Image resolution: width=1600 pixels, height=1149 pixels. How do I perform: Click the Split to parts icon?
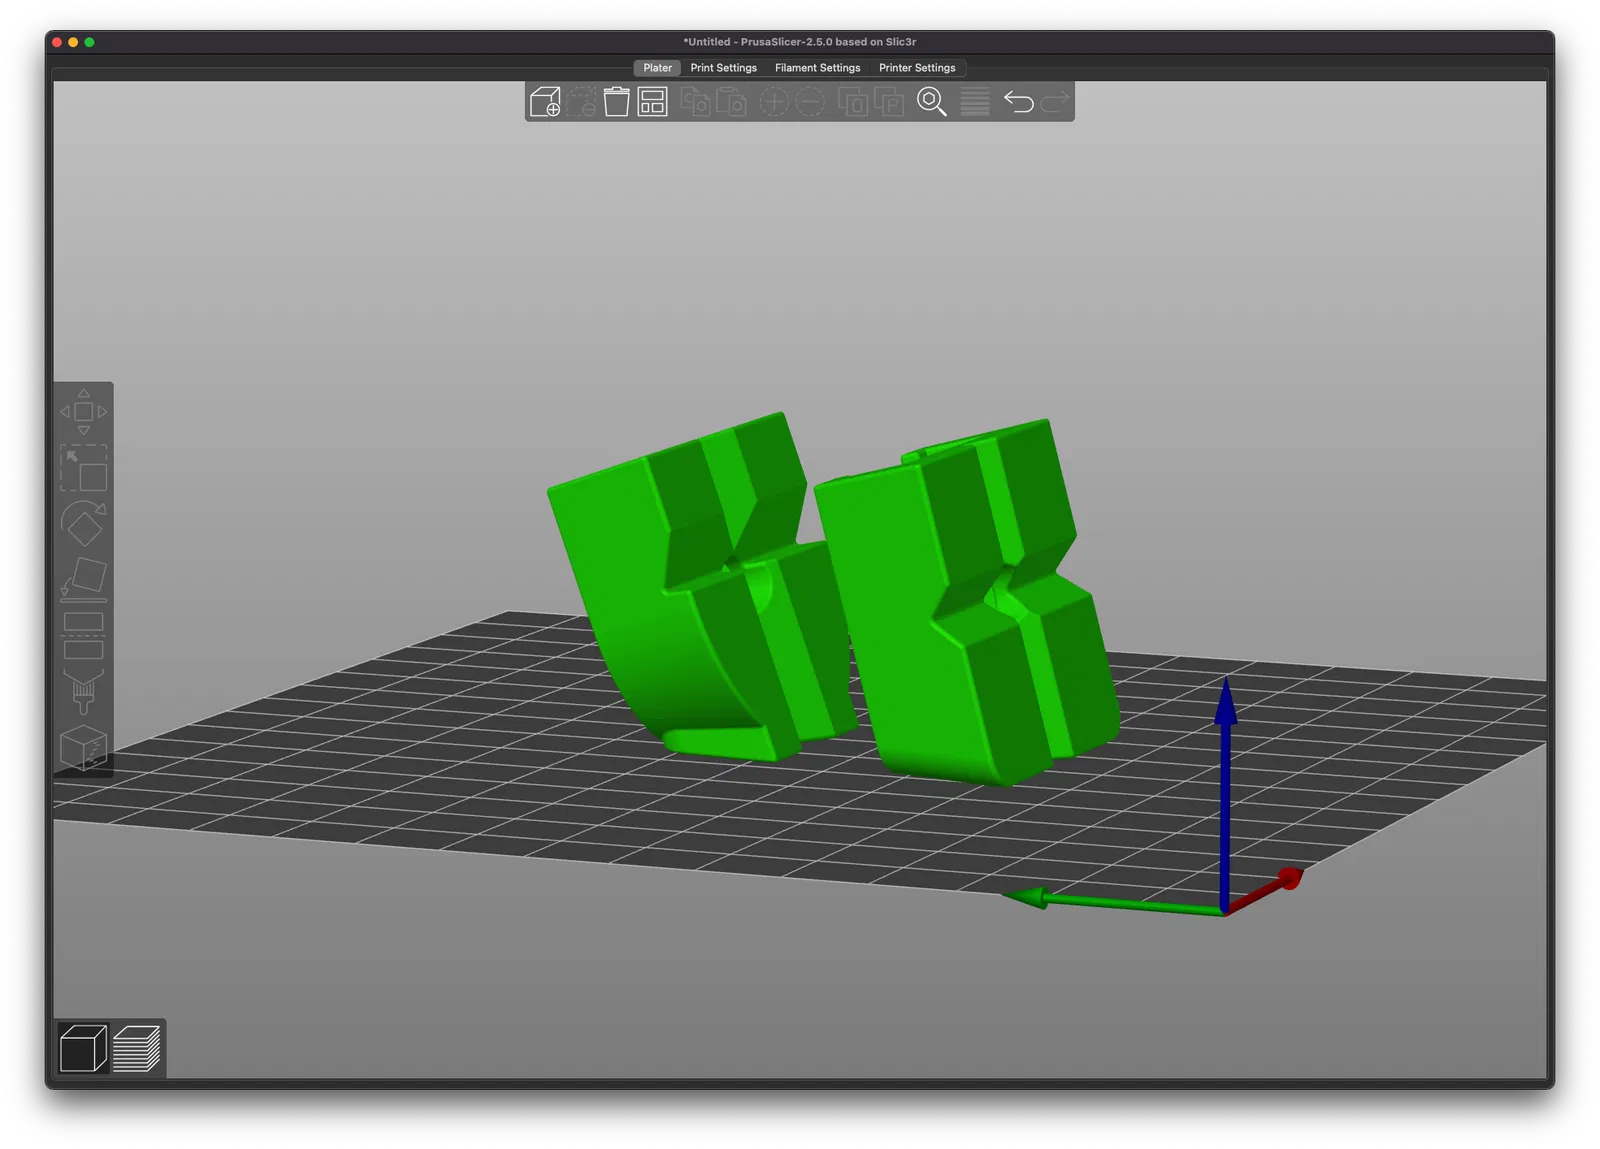(889, 102)
